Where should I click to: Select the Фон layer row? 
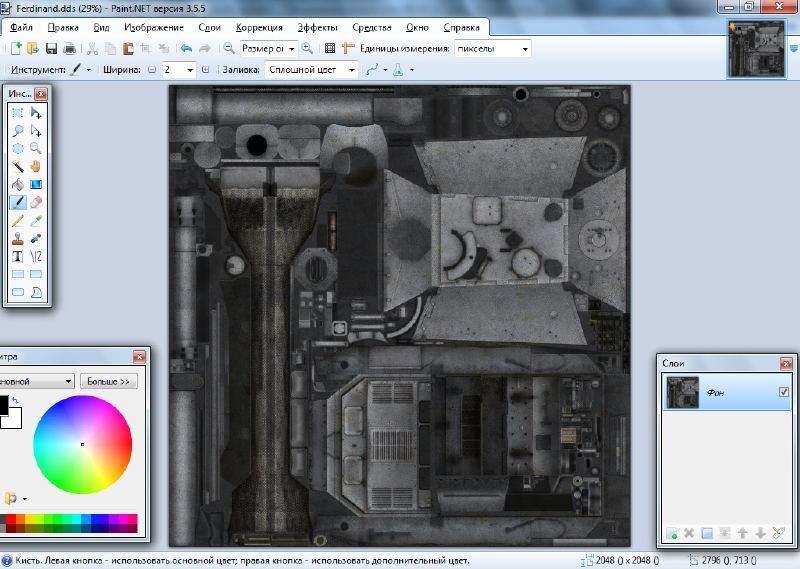727,392
